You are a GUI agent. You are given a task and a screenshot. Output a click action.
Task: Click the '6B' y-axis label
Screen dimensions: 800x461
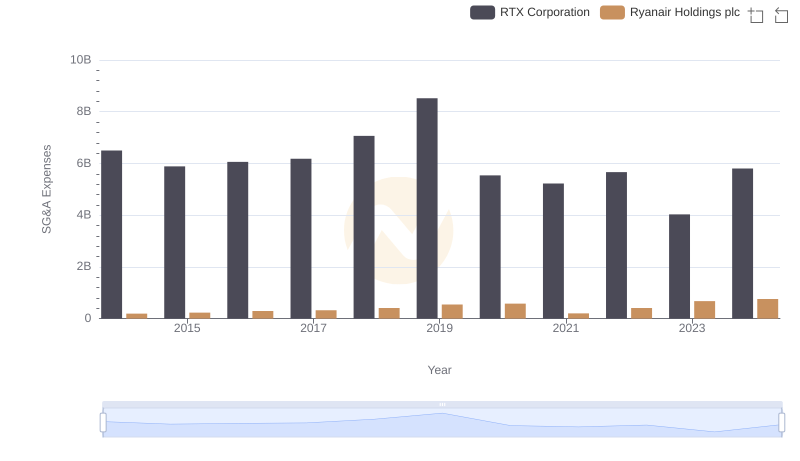coord(84,163)
